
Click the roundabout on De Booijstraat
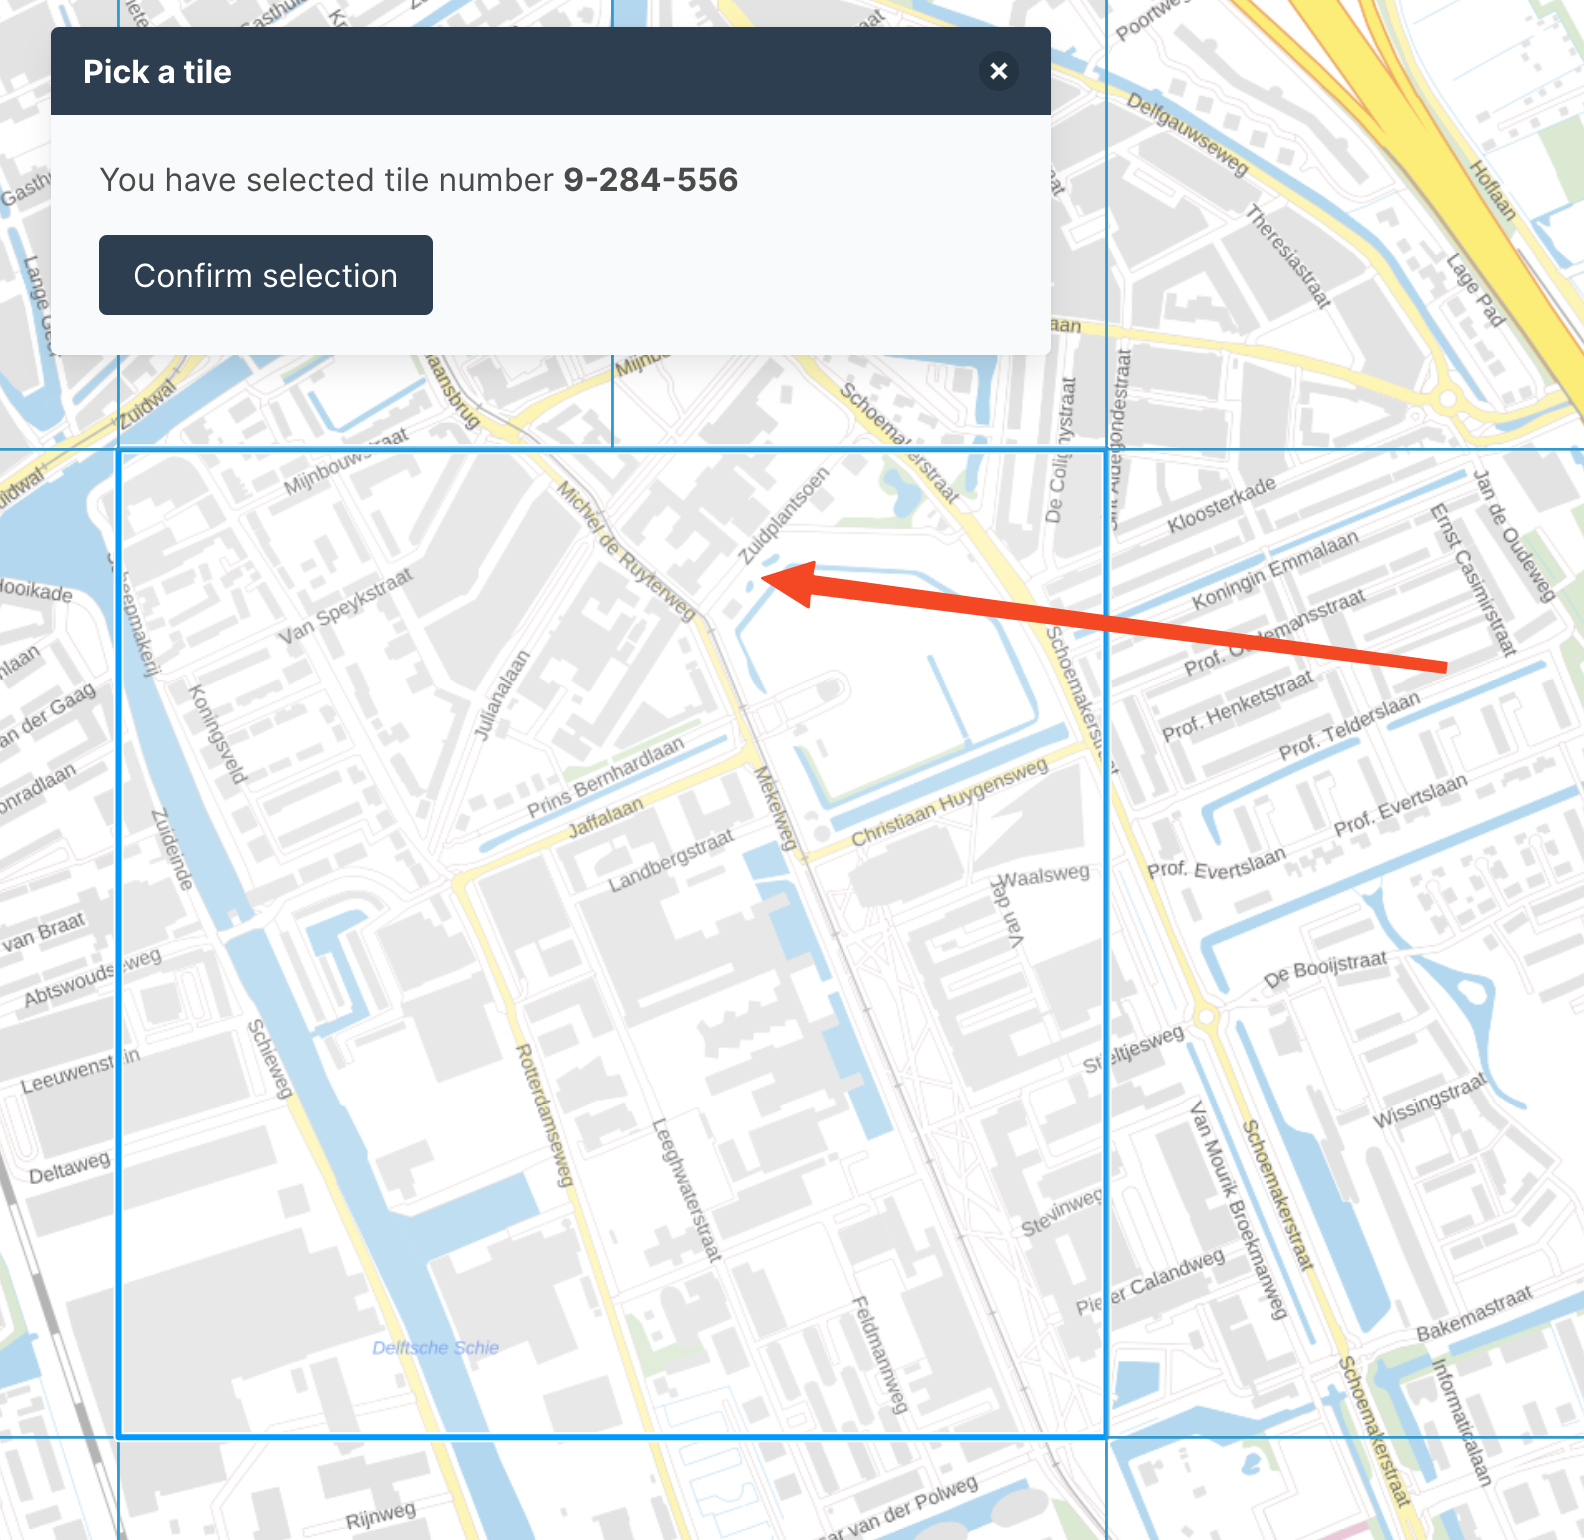pos(1207,1018)
